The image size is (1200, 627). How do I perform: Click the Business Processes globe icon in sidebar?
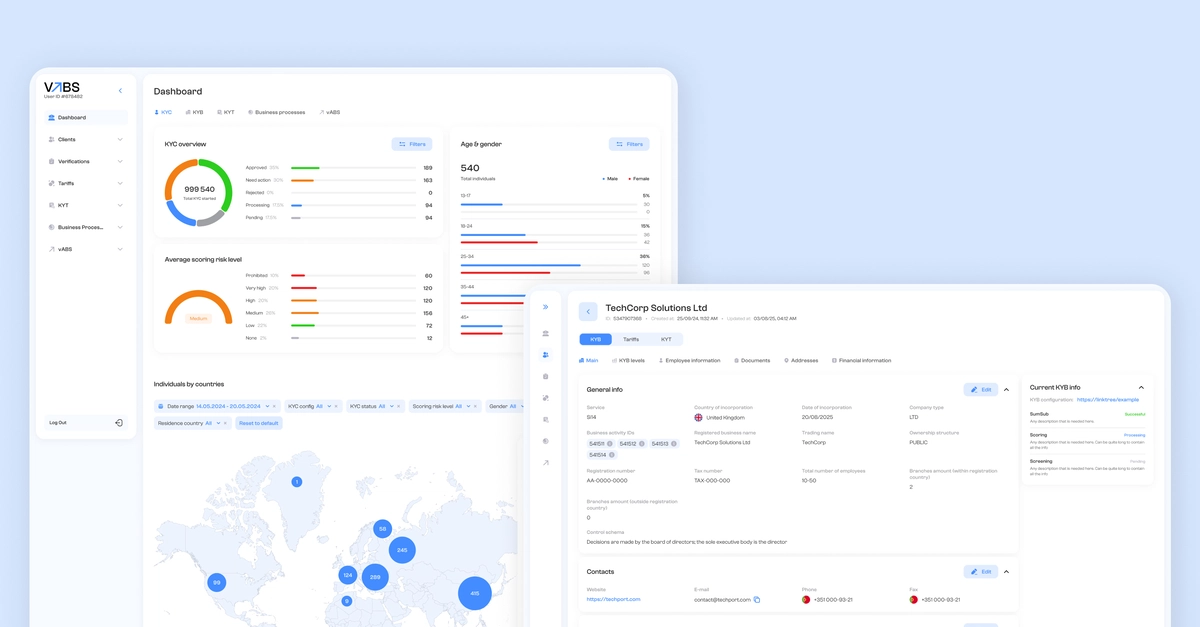(x=52, y=227)
